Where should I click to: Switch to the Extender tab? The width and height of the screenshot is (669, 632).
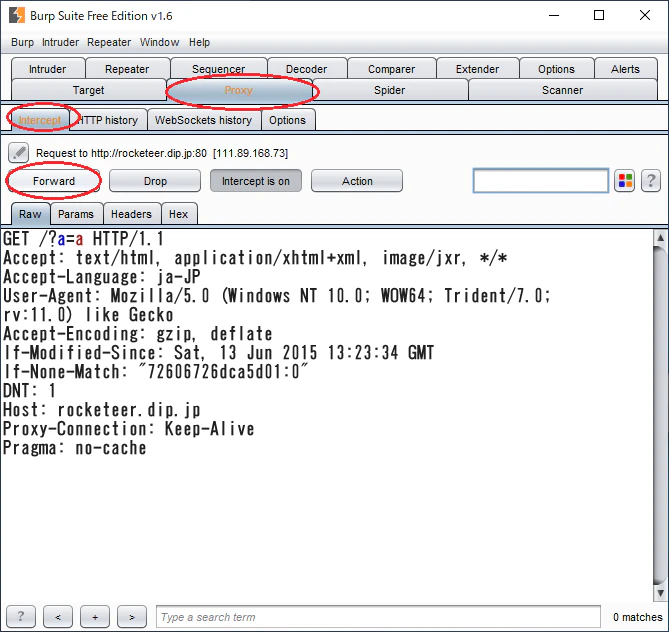(x=477, y=69)
